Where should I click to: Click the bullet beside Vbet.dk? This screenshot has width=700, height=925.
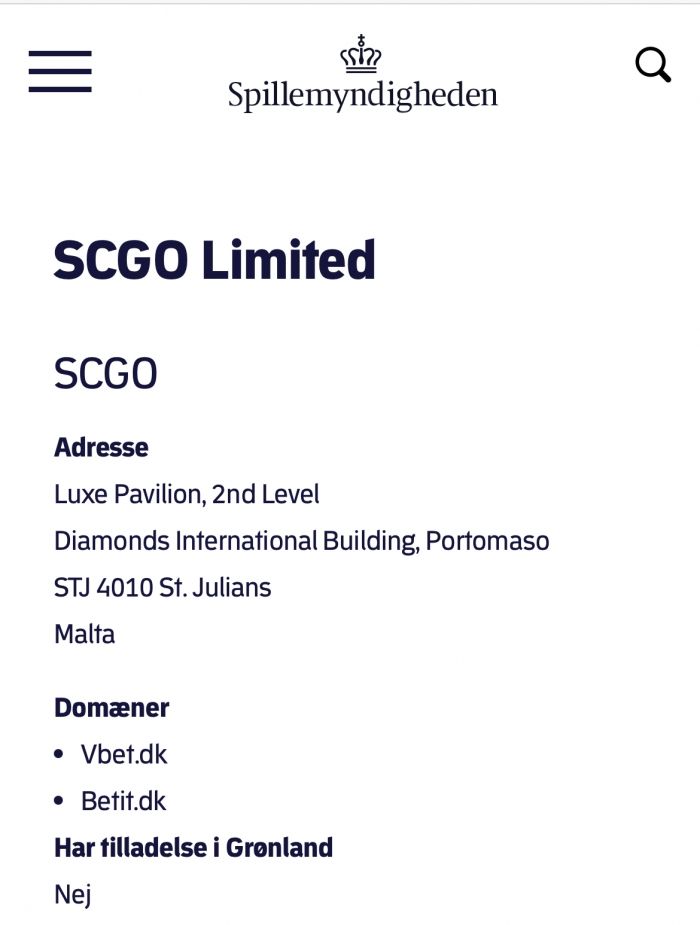click(58, 755)
